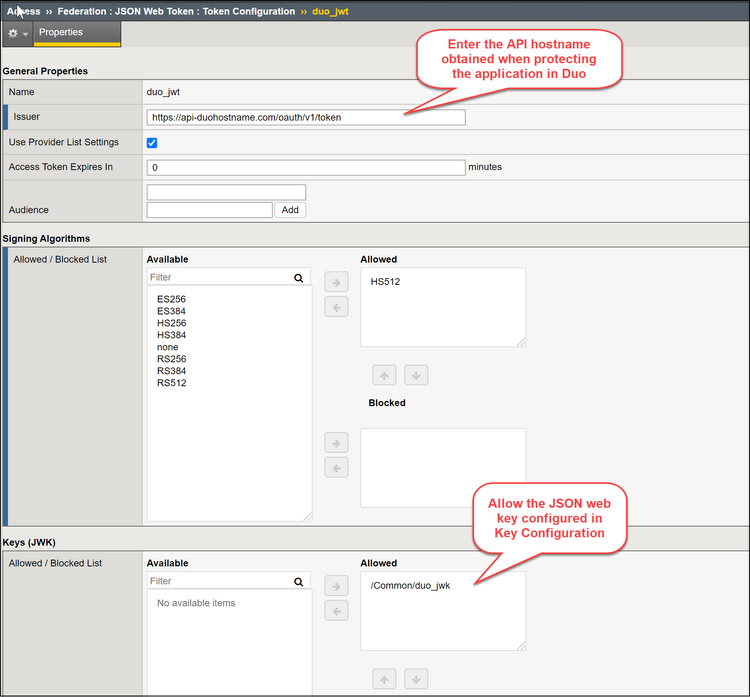
Task: Click the Add audience button
Action: [290, 210]
